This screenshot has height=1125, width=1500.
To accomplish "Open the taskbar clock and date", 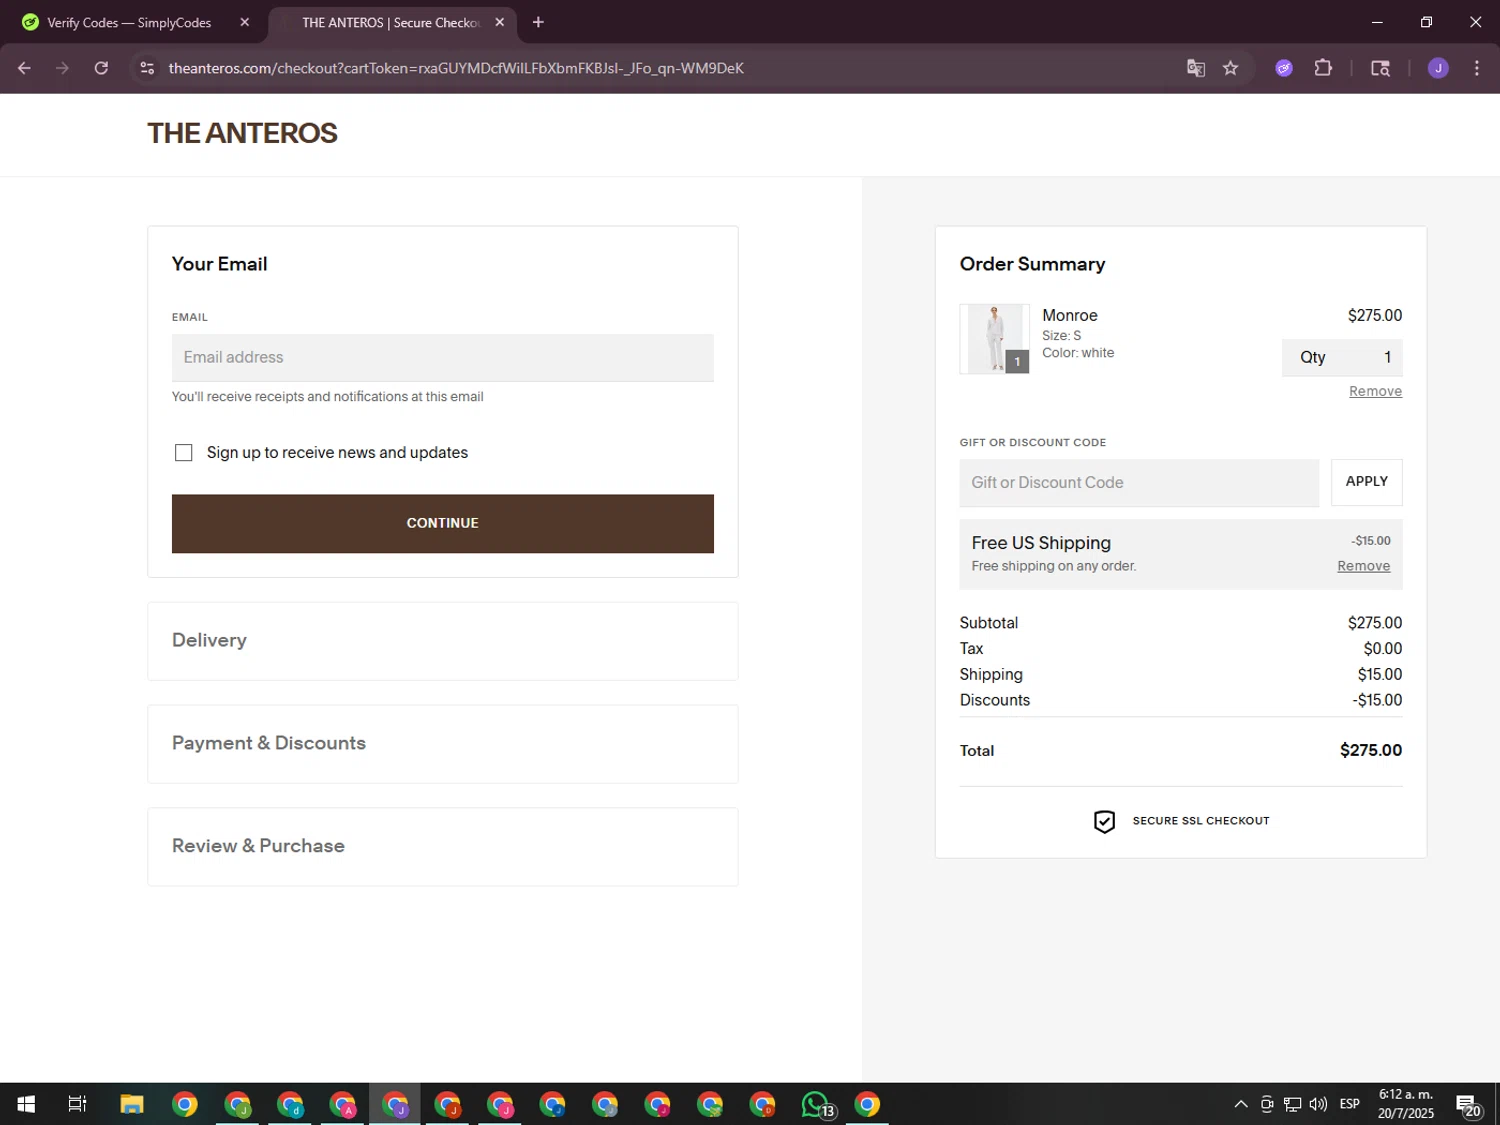I will [x=1405, y=1104].
